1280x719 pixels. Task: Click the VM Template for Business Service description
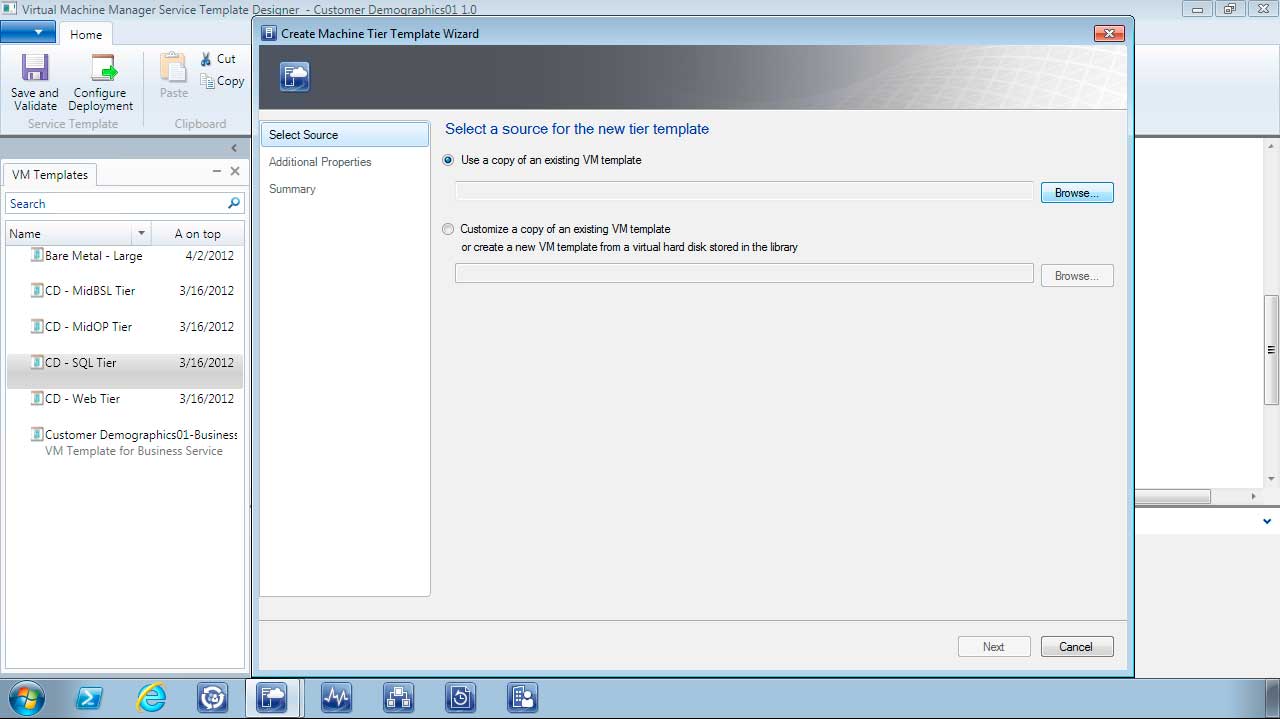[x=134, y=451]
